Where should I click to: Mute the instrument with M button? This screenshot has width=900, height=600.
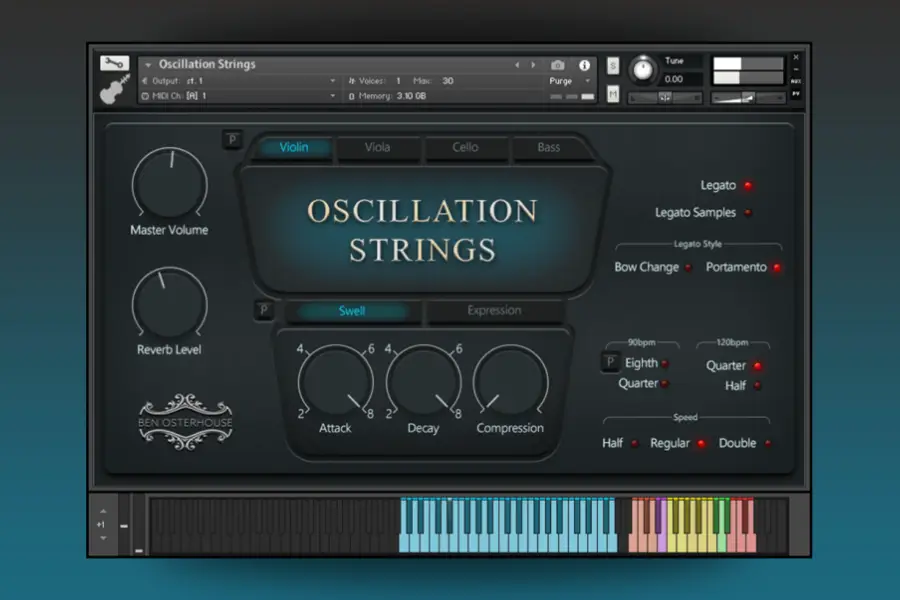(613, 94)
